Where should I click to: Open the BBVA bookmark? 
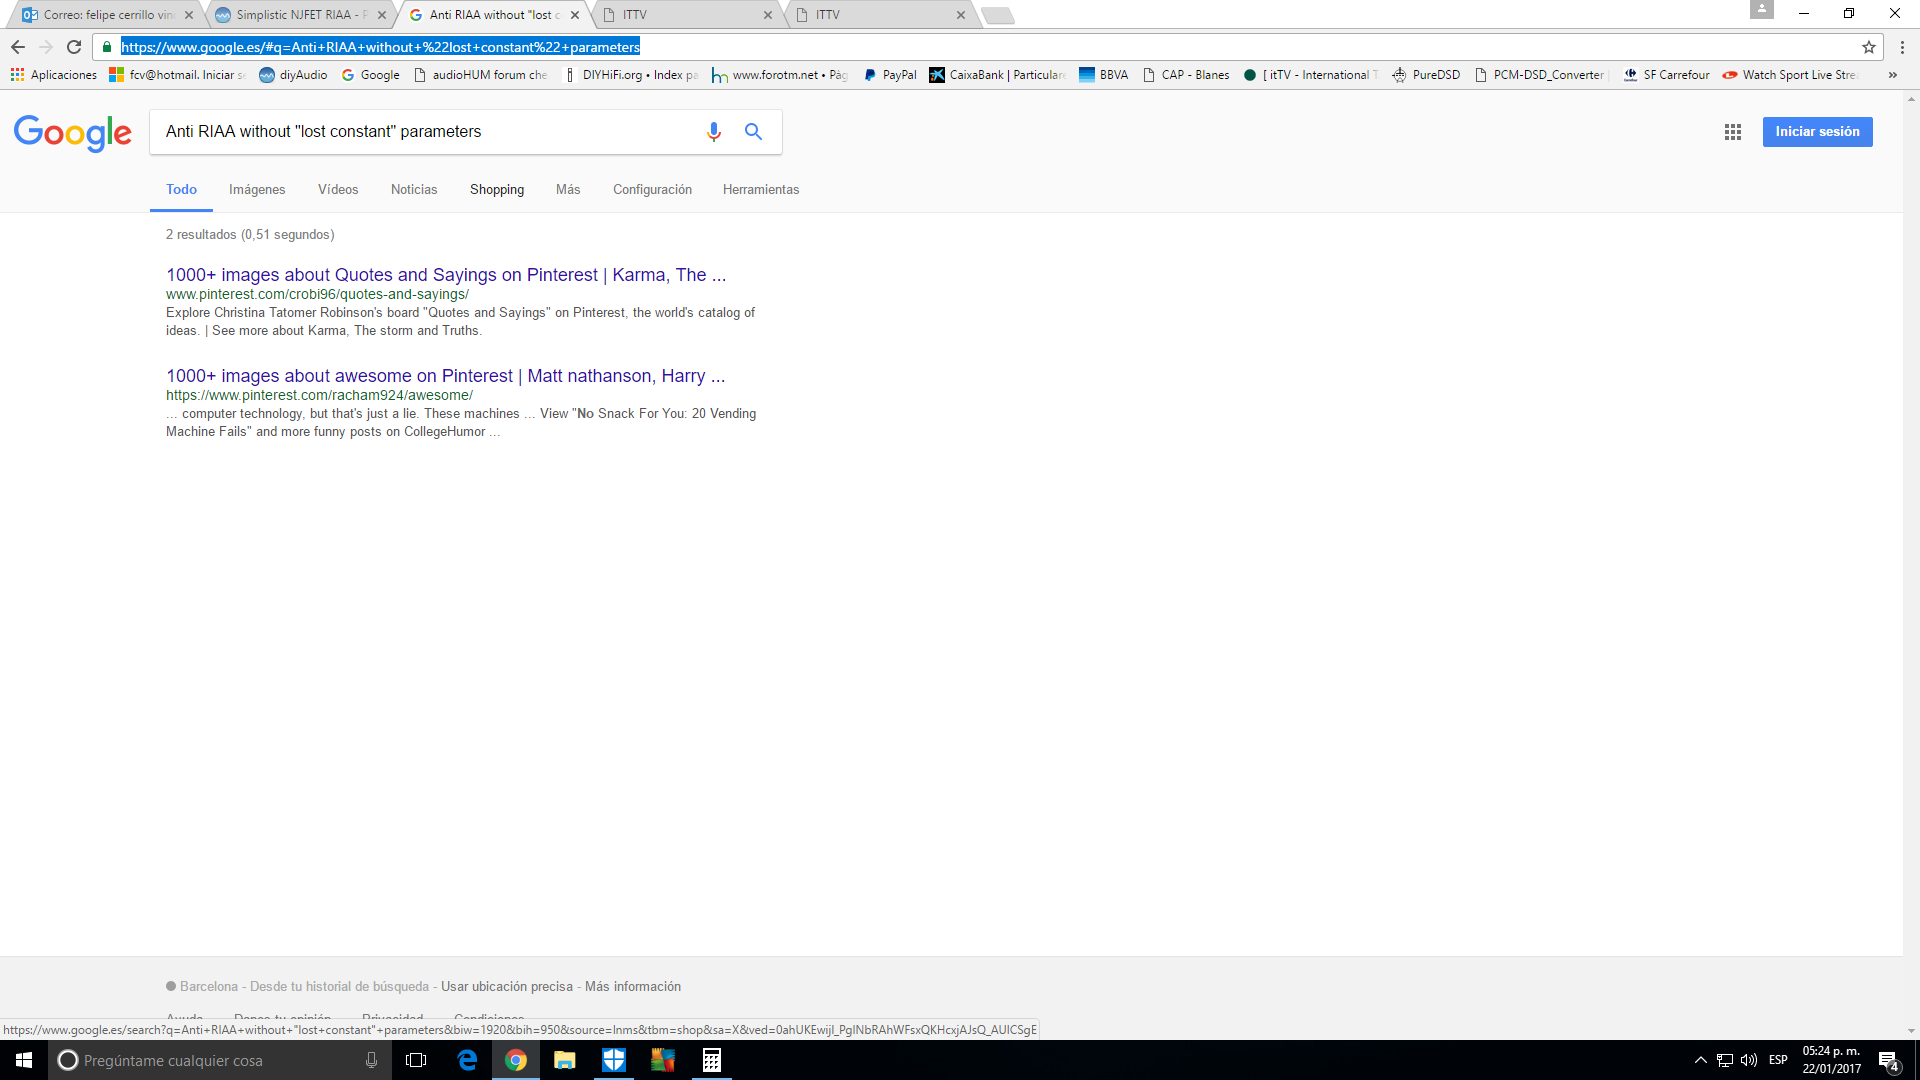(1103, 75)
